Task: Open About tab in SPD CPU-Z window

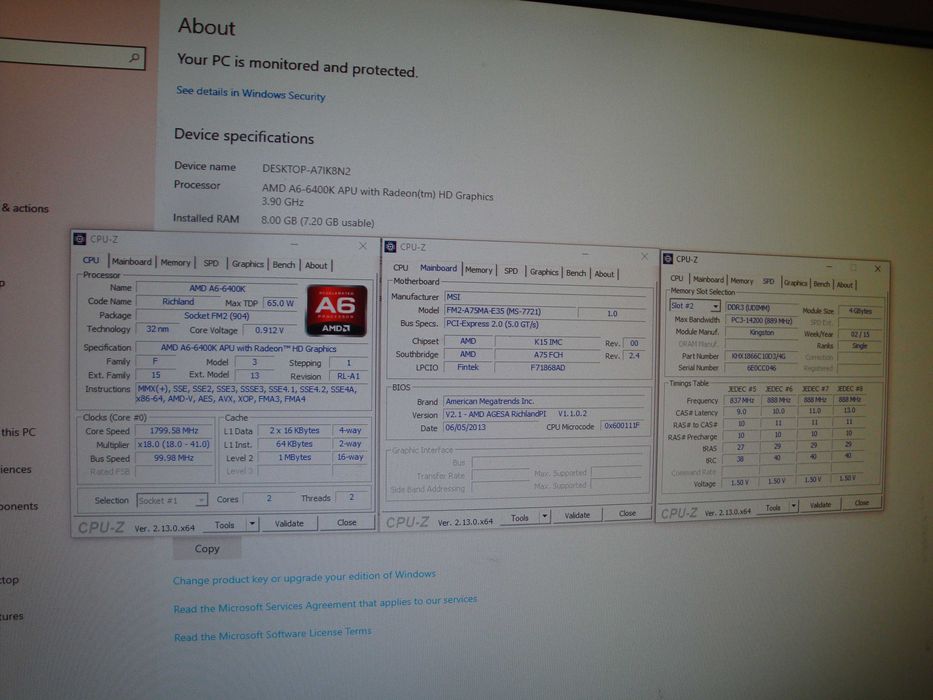Action: click(x=845, y=285)
